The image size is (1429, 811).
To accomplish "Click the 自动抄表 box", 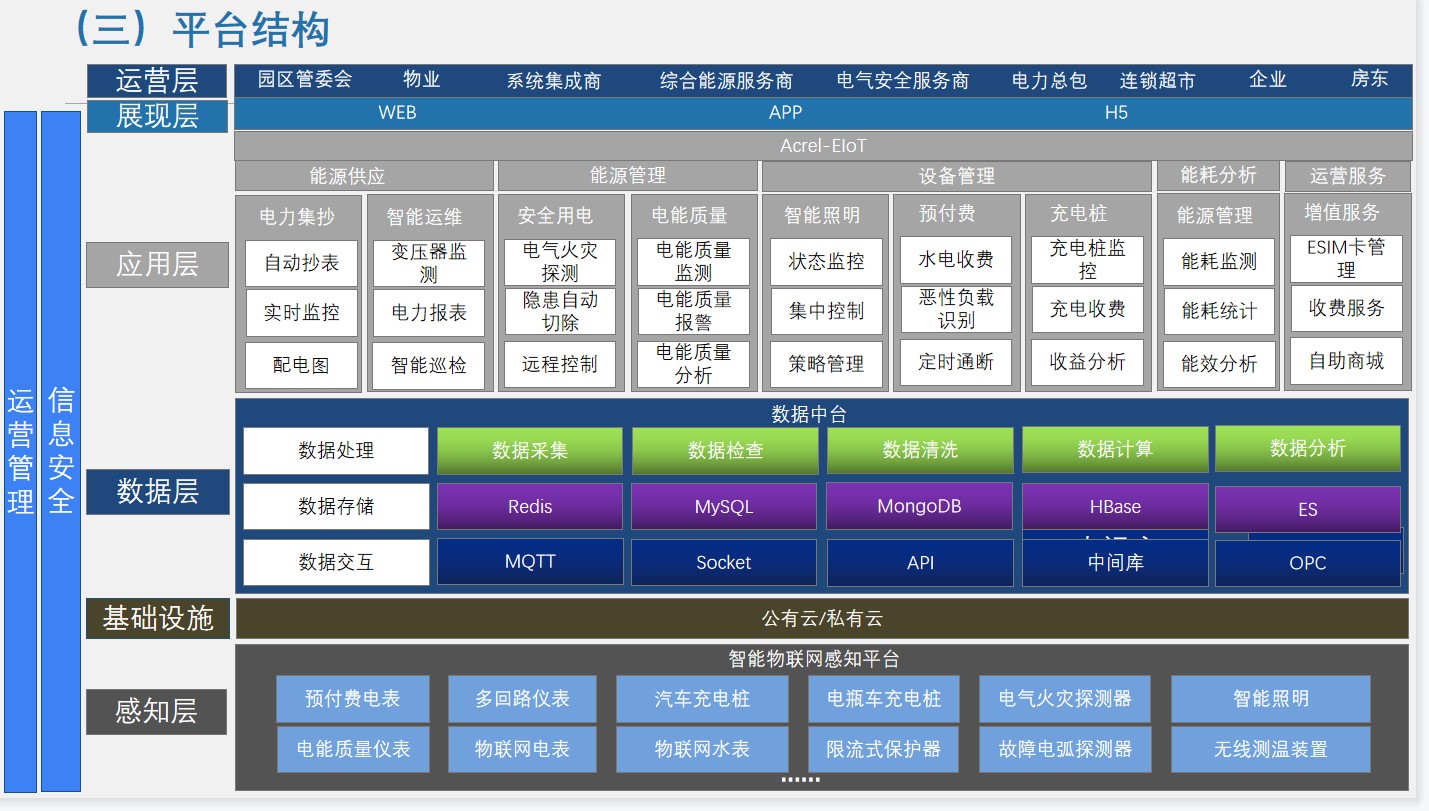I will pyautogui.click(x=301, y=263).
